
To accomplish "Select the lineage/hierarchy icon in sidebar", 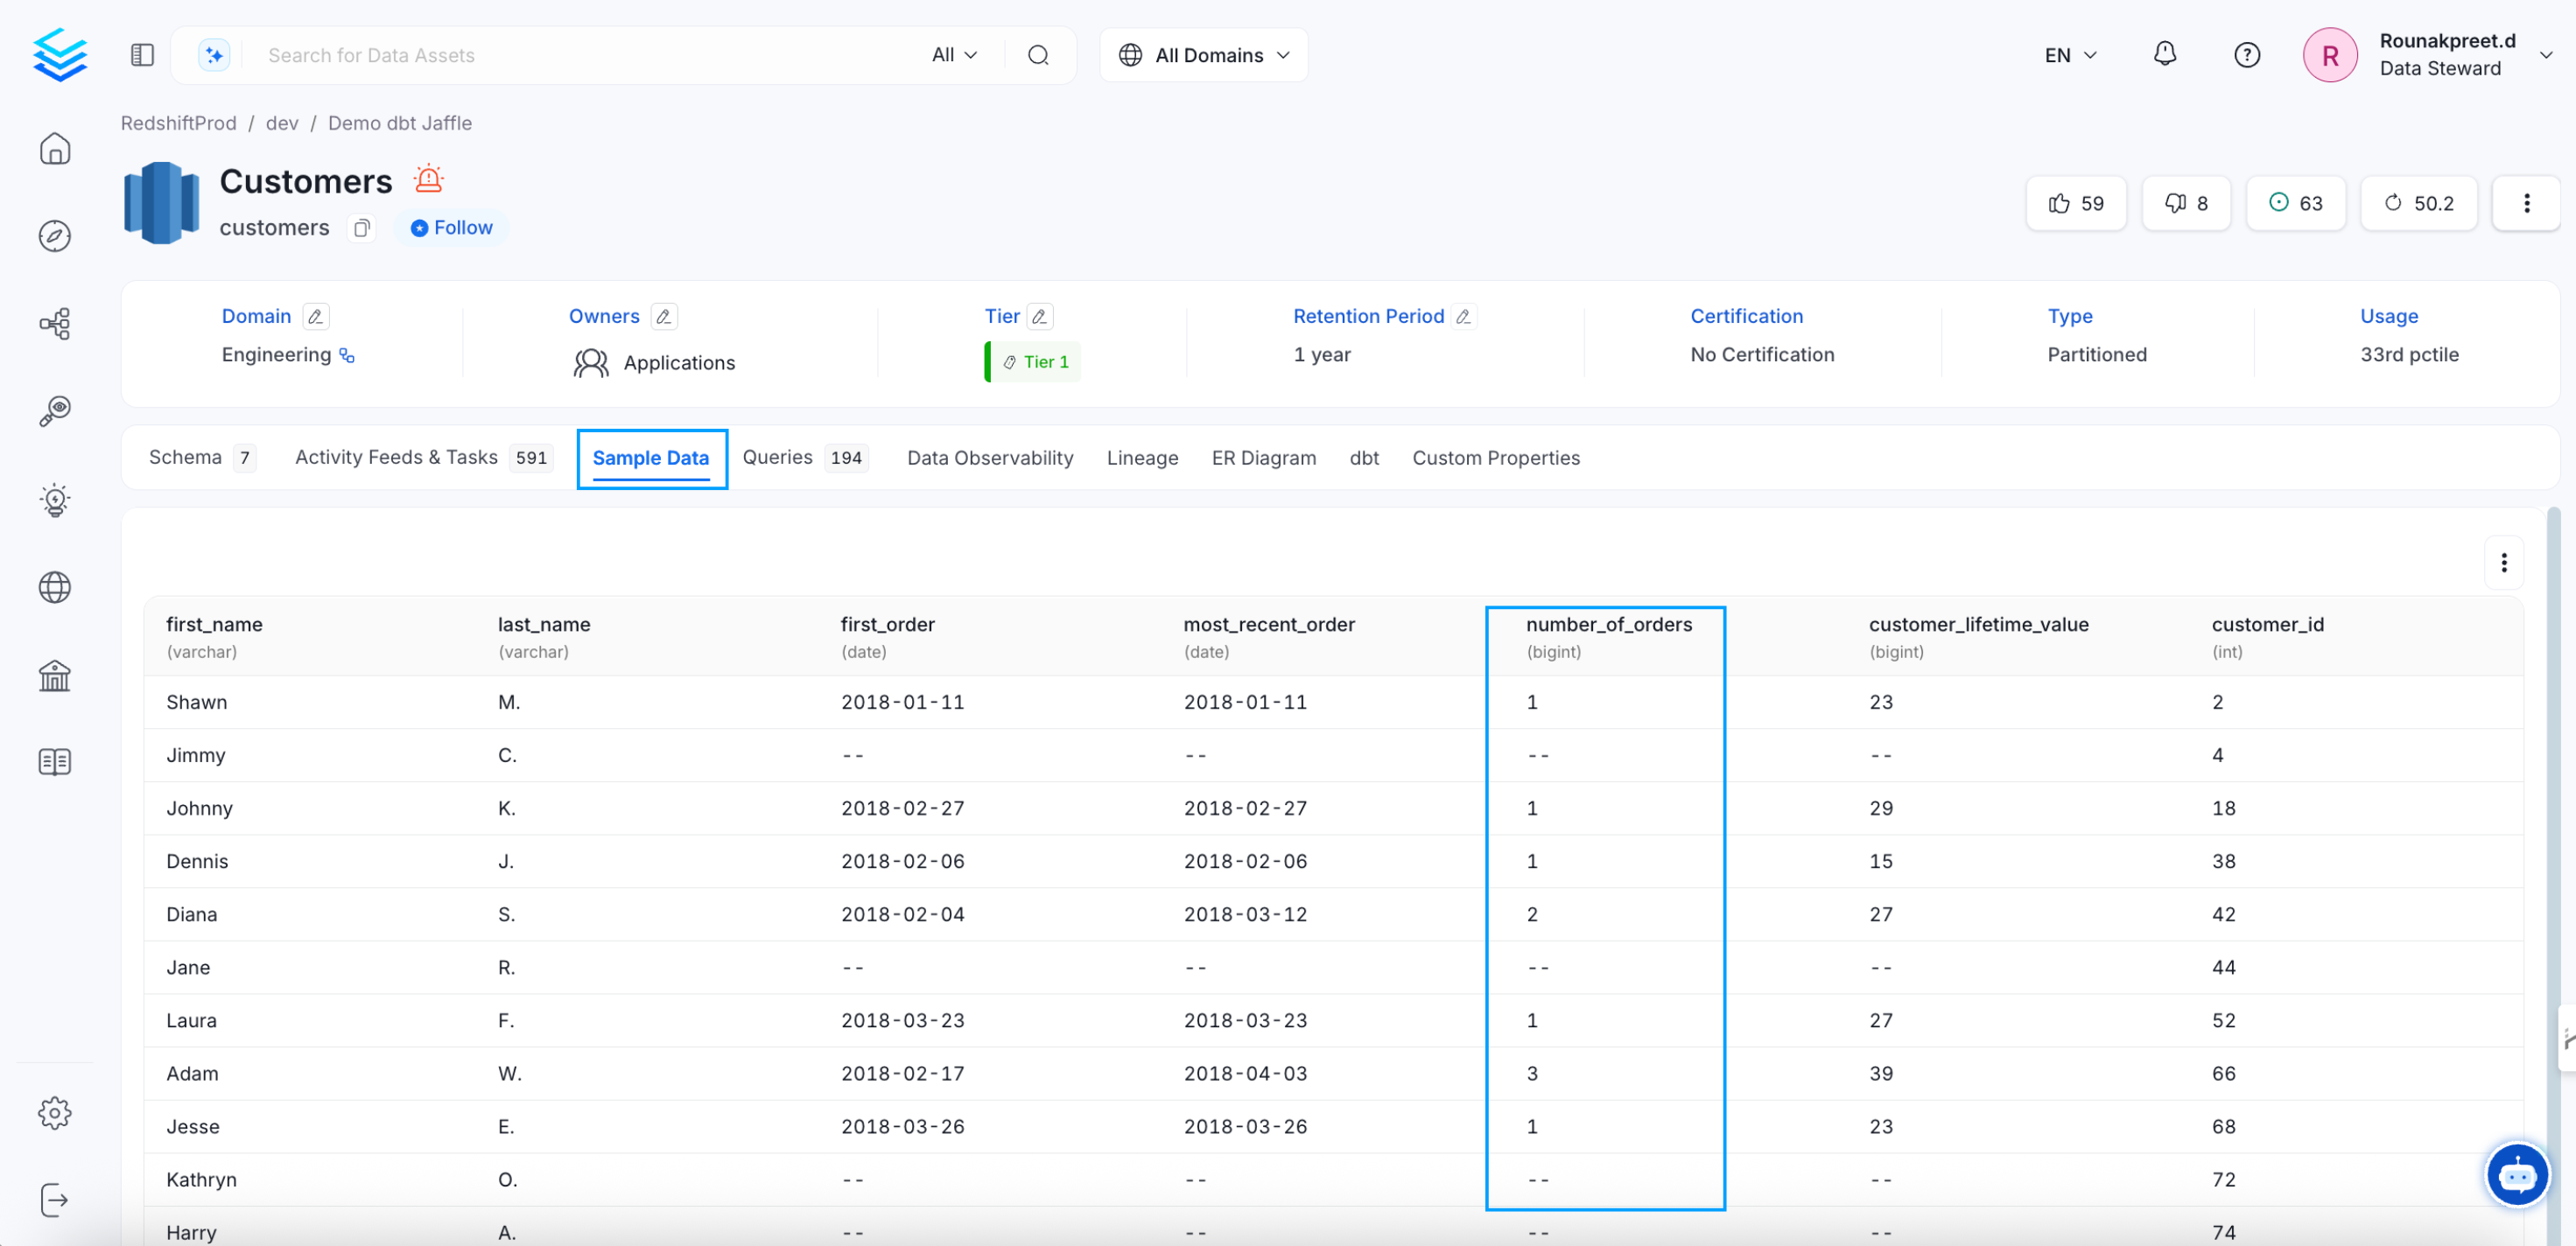I will click(55, 323).
